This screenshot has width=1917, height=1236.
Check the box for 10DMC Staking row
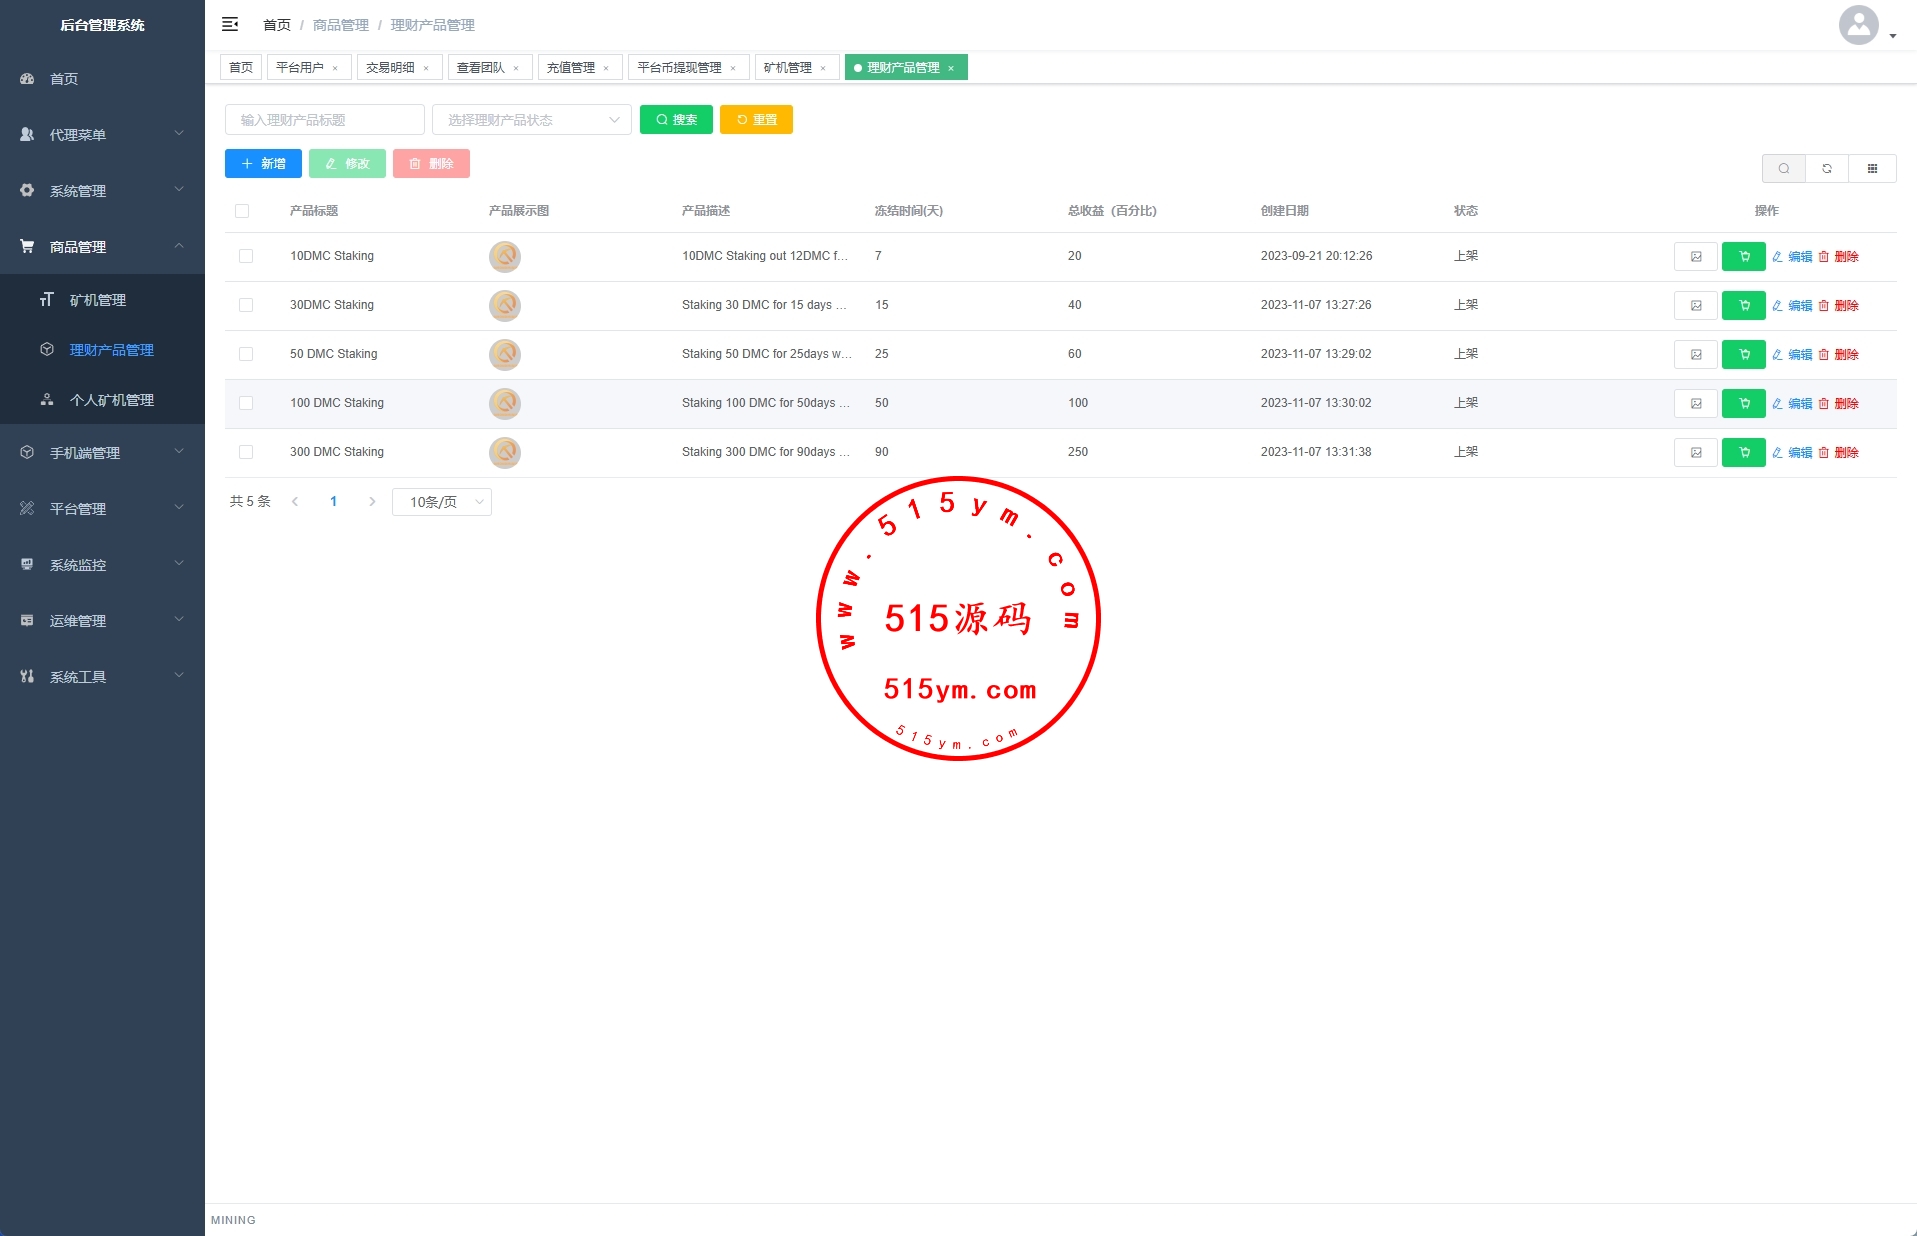[246, 257]
